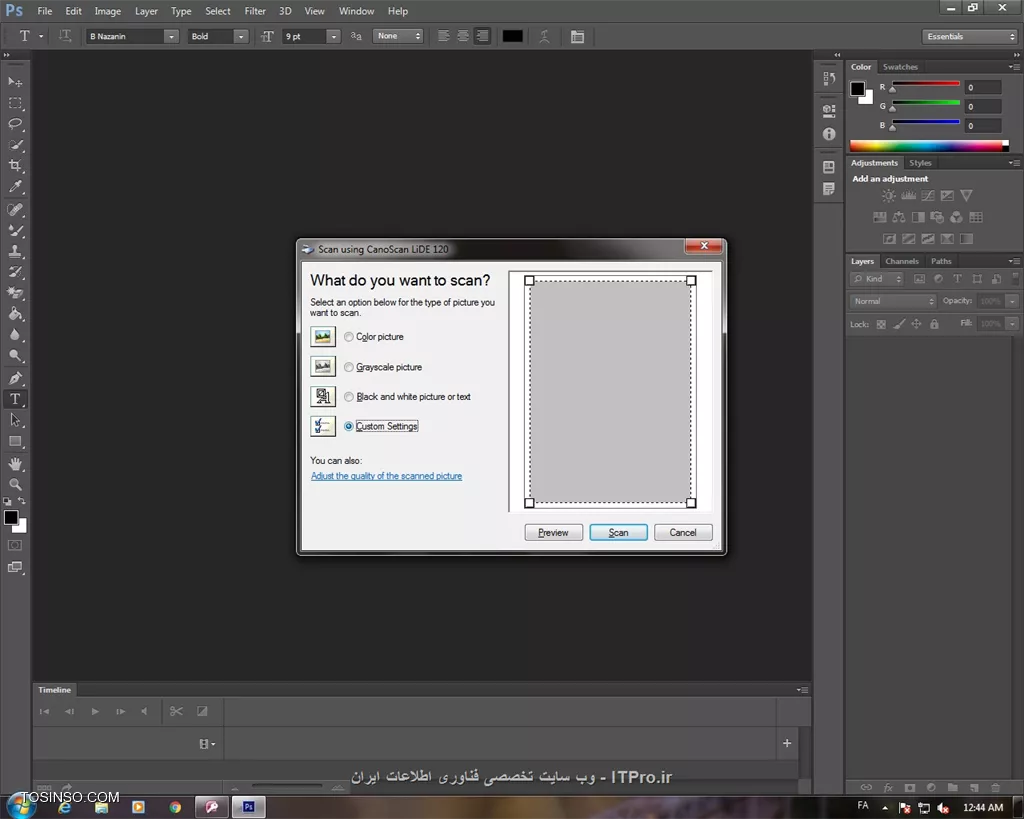Choose the Color picture radio button

(x=349, y=337)
